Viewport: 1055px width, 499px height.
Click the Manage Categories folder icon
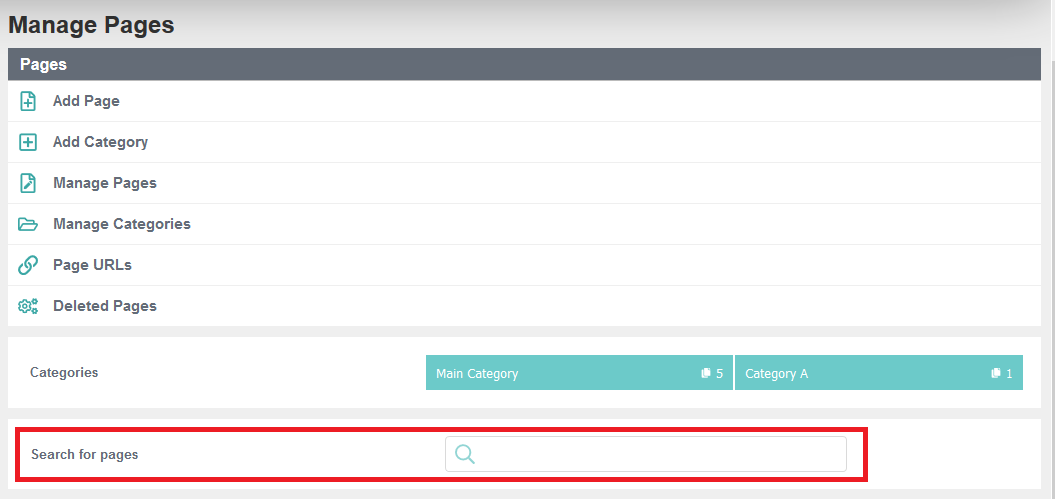[x=28, y=225]
